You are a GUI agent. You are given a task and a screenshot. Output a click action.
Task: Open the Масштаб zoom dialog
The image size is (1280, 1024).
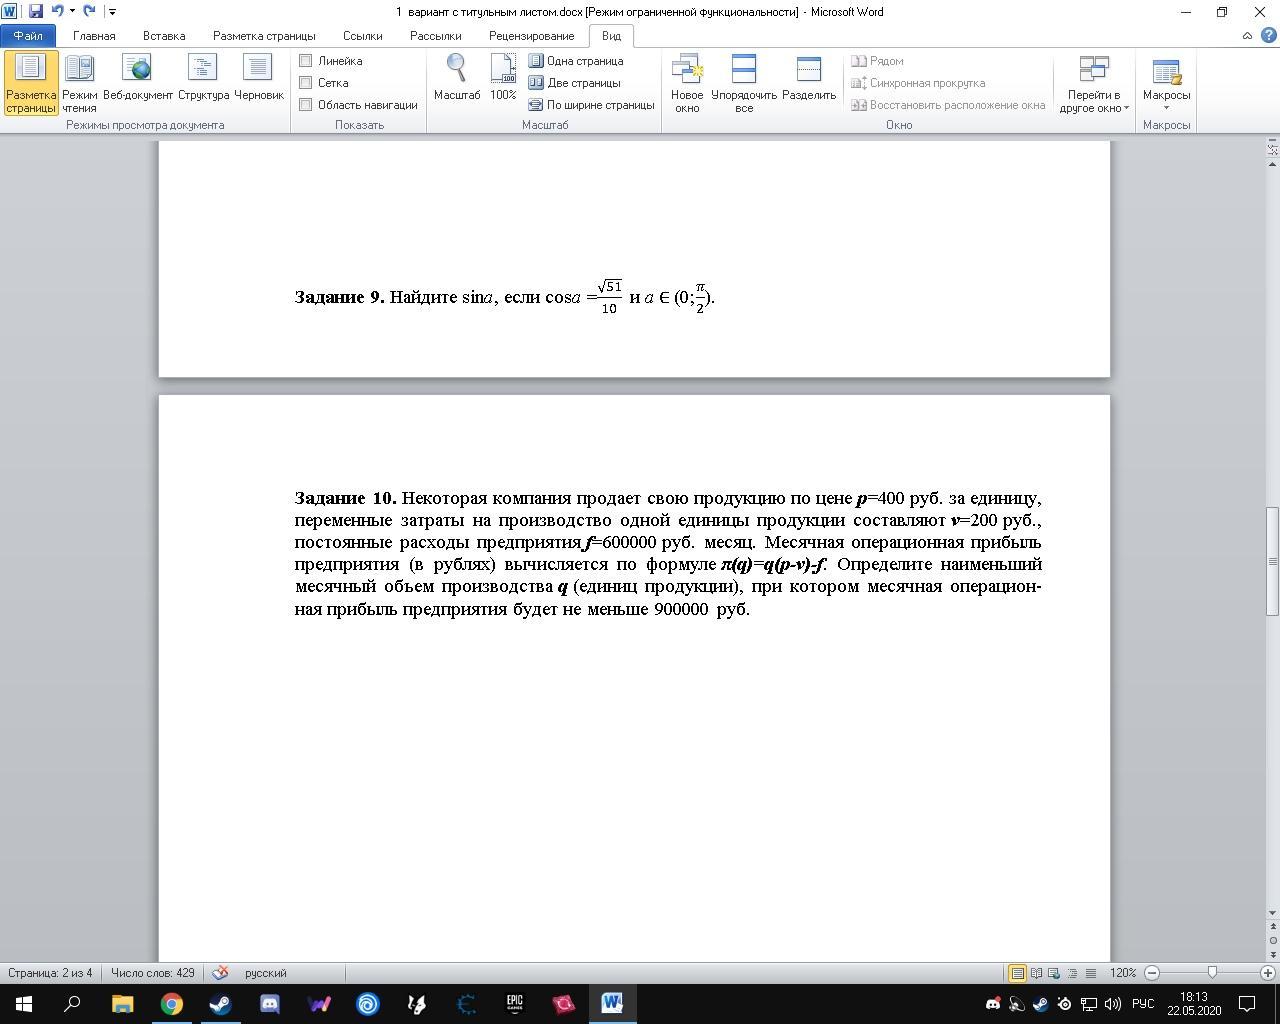point(457,78)
